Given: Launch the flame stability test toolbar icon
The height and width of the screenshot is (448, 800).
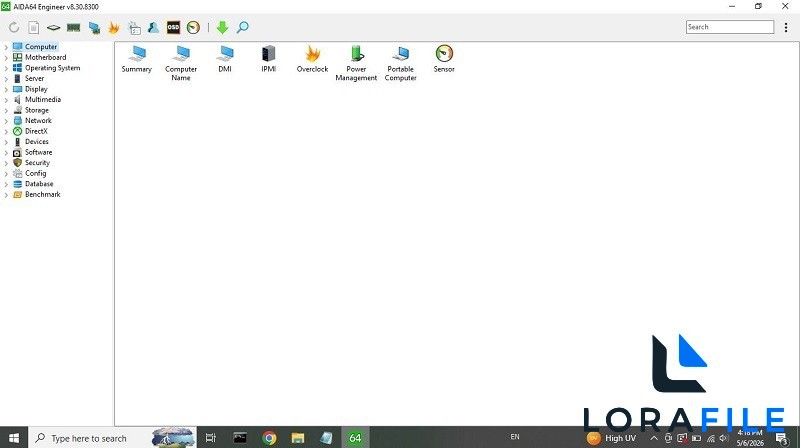Looking at the screenshot, I should tap(114, 28).
